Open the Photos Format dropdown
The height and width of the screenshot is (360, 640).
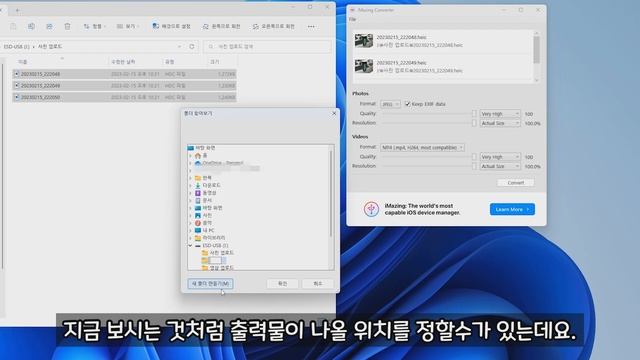pyautogui.click(x=390, y=104)
